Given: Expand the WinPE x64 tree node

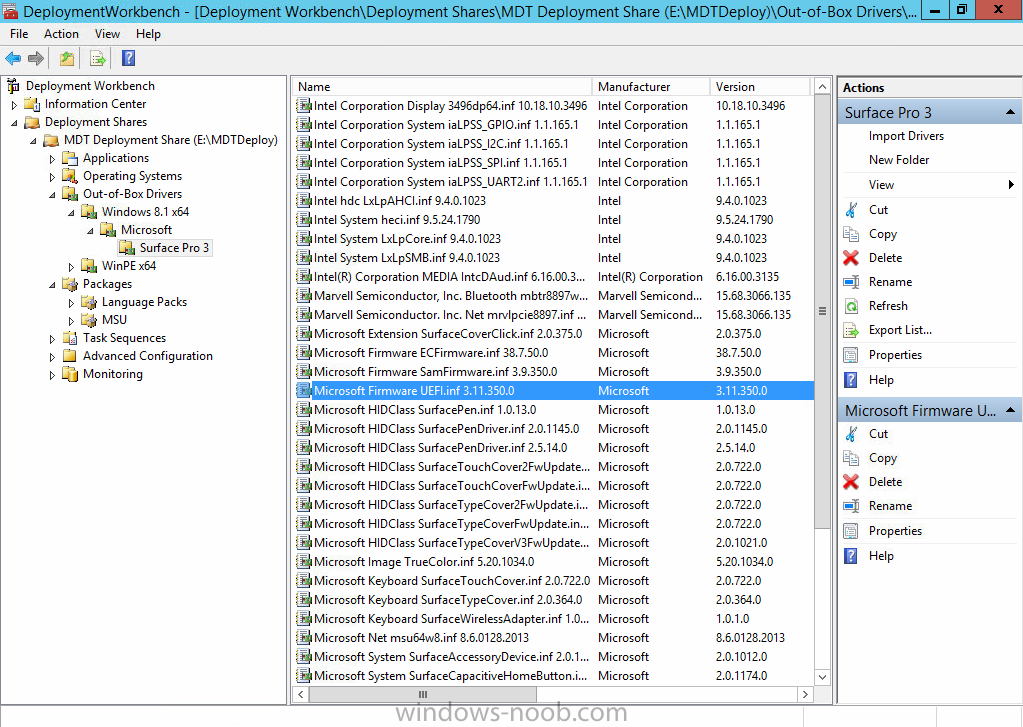Looking at the screenshot, I should tap(71, 266).
